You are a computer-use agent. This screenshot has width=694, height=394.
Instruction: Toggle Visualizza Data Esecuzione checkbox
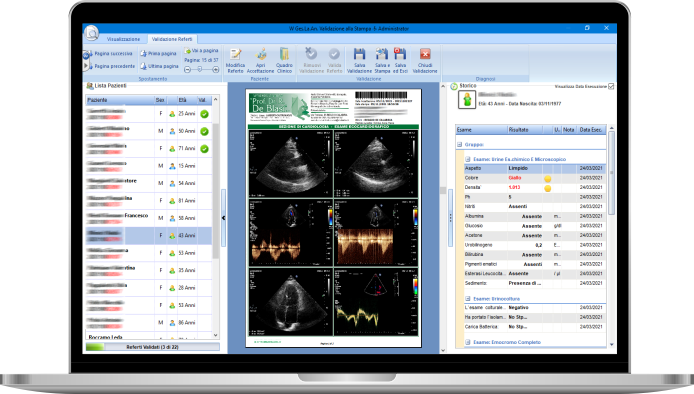pos(611,86)
